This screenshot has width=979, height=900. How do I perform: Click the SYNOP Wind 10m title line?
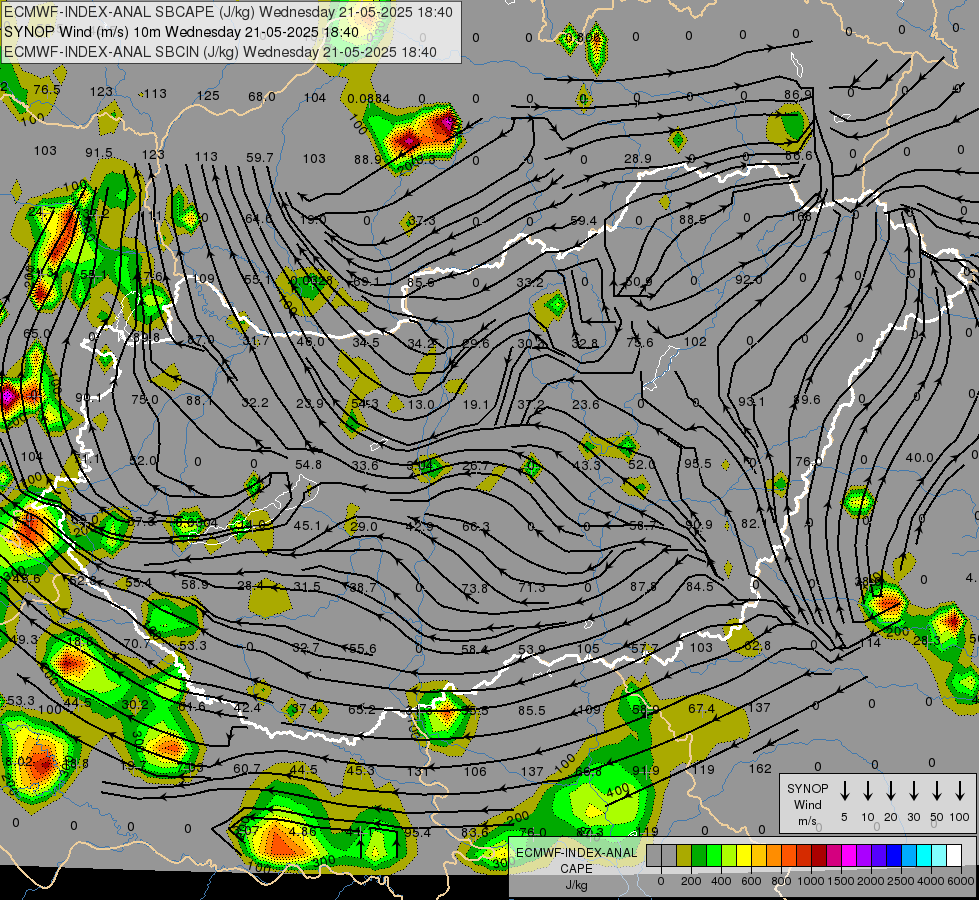(x=181, y=32)
